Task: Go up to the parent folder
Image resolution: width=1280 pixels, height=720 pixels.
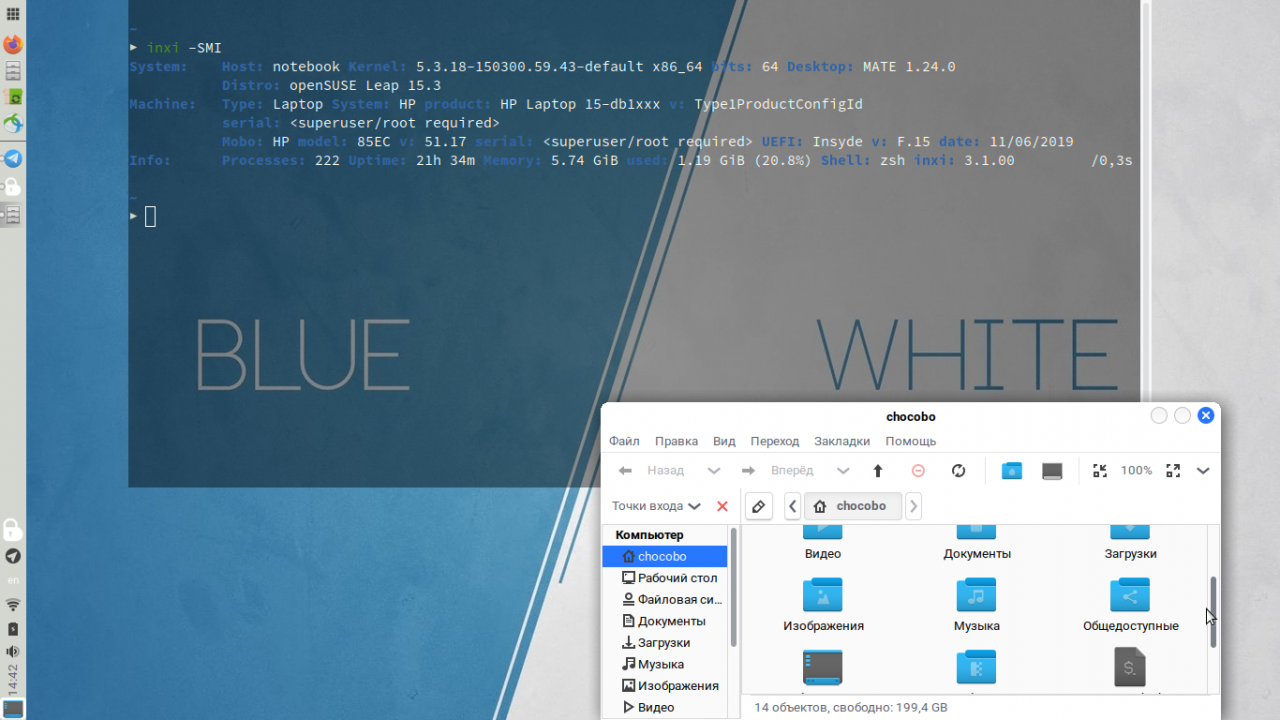Action: [878, 471]
